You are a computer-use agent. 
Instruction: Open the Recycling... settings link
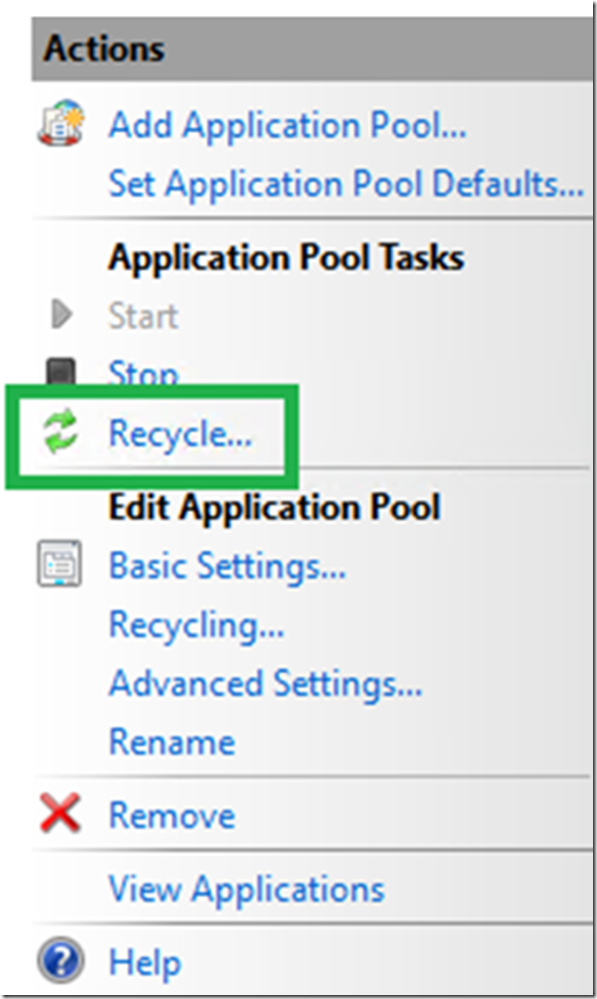click(196, 625)
